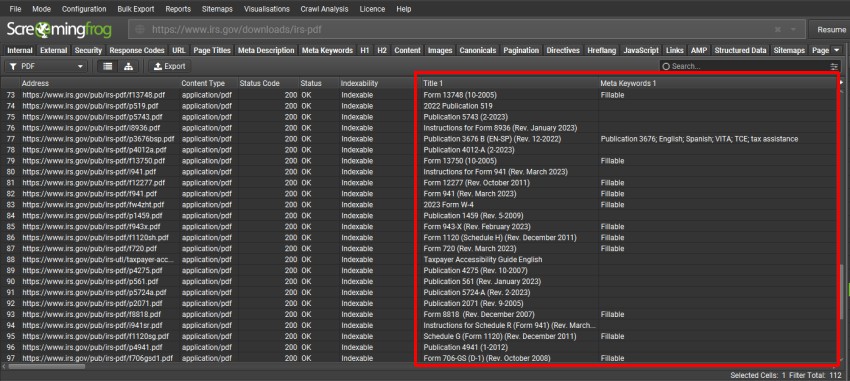Open the Configuration menu
Image resolution: width=850 pixels, height=381 pixels.
[84, 9]
